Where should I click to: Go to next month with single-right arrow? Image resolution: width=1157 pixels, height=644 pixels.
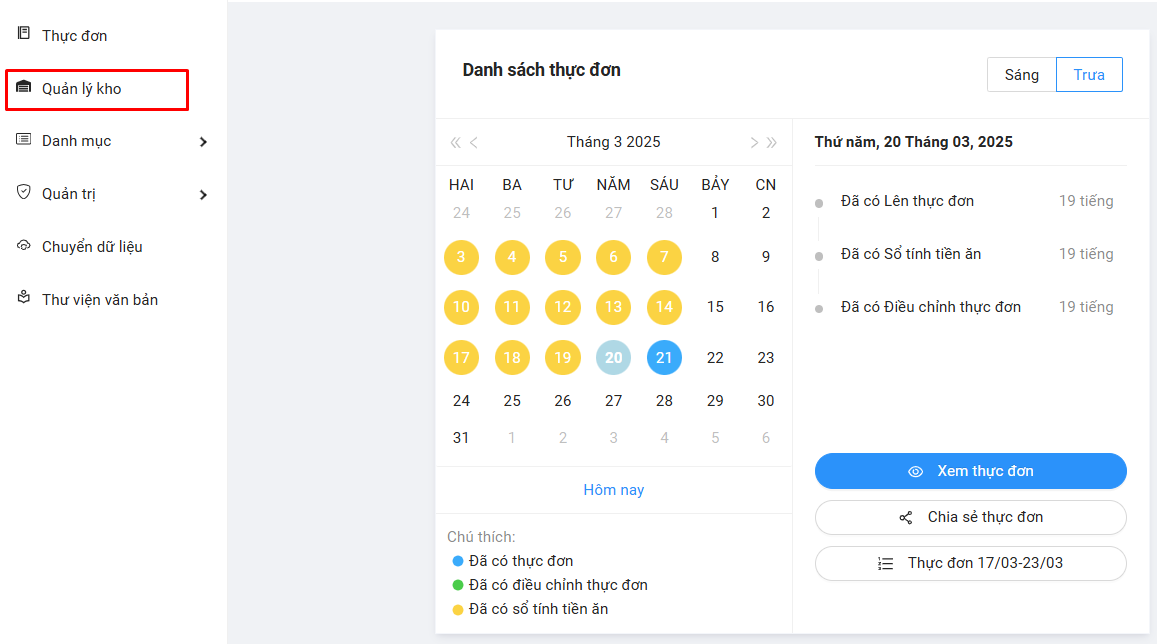click(754, 142)
